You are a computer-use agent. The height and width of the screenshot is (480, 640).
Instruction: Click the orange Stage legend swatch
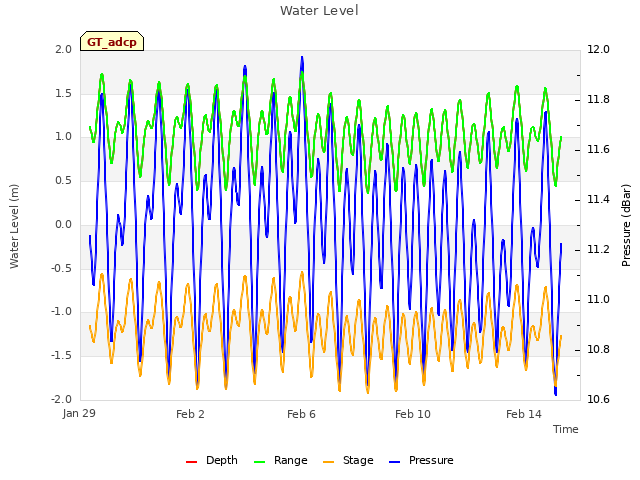(329, 462)
